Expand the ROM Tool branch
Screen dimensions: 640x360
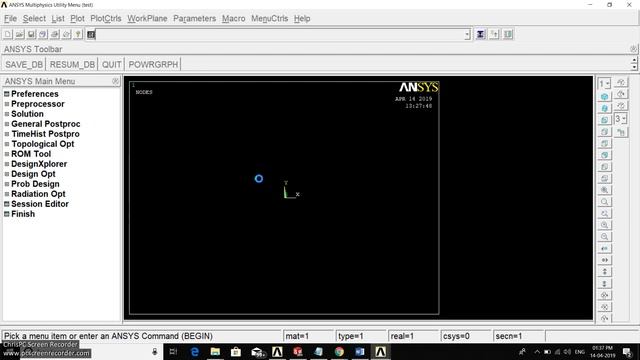coord(7,154)
